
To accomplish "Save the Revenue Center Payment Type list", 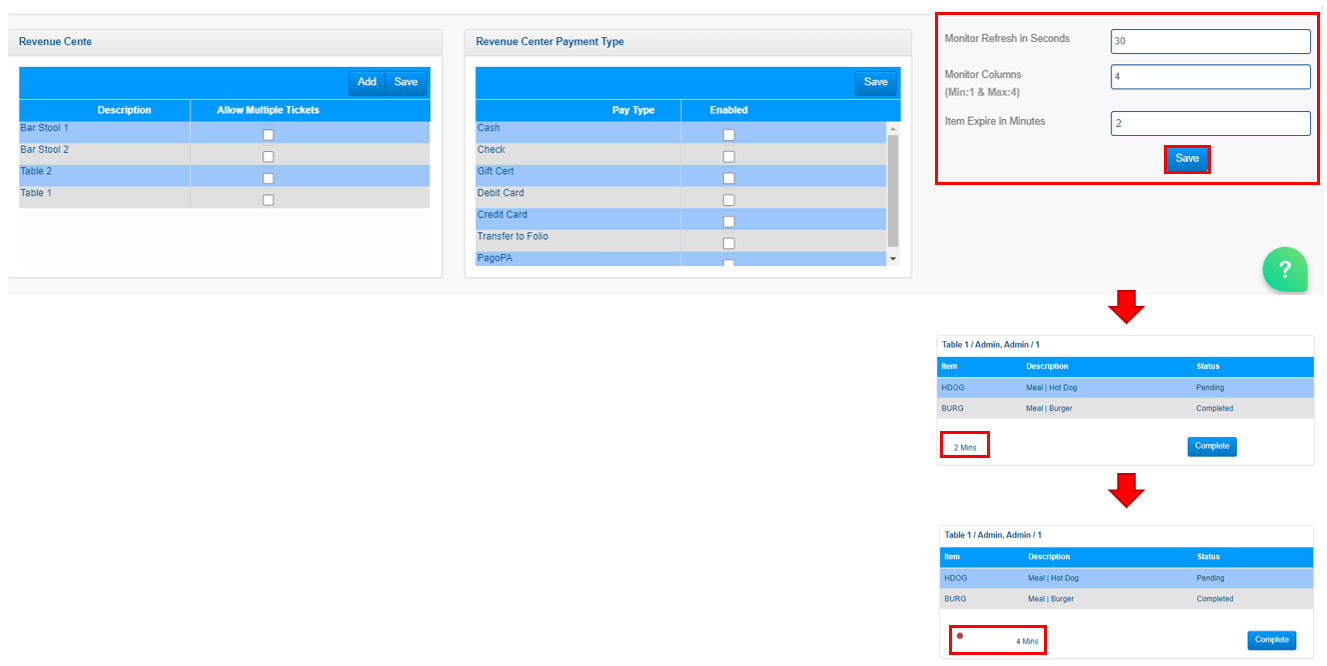I will point(875,82).
